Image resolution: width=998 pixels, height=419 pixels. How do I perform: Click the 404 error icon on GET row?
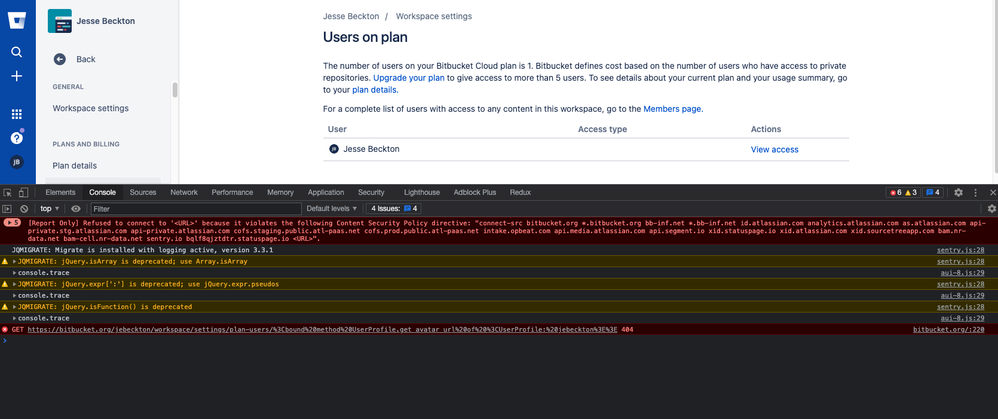point(5,329)
